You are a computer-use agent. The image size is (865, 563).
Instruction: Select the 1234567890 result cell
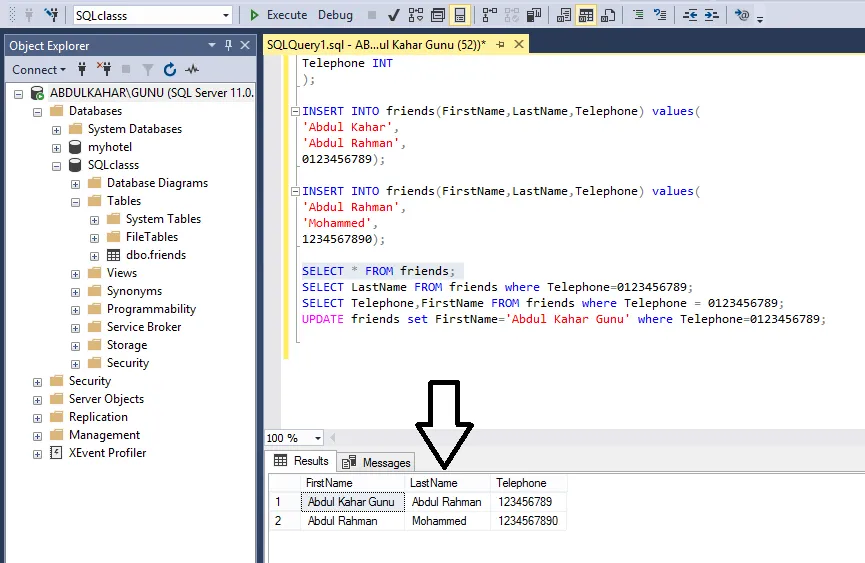click(x=528, y=521)
